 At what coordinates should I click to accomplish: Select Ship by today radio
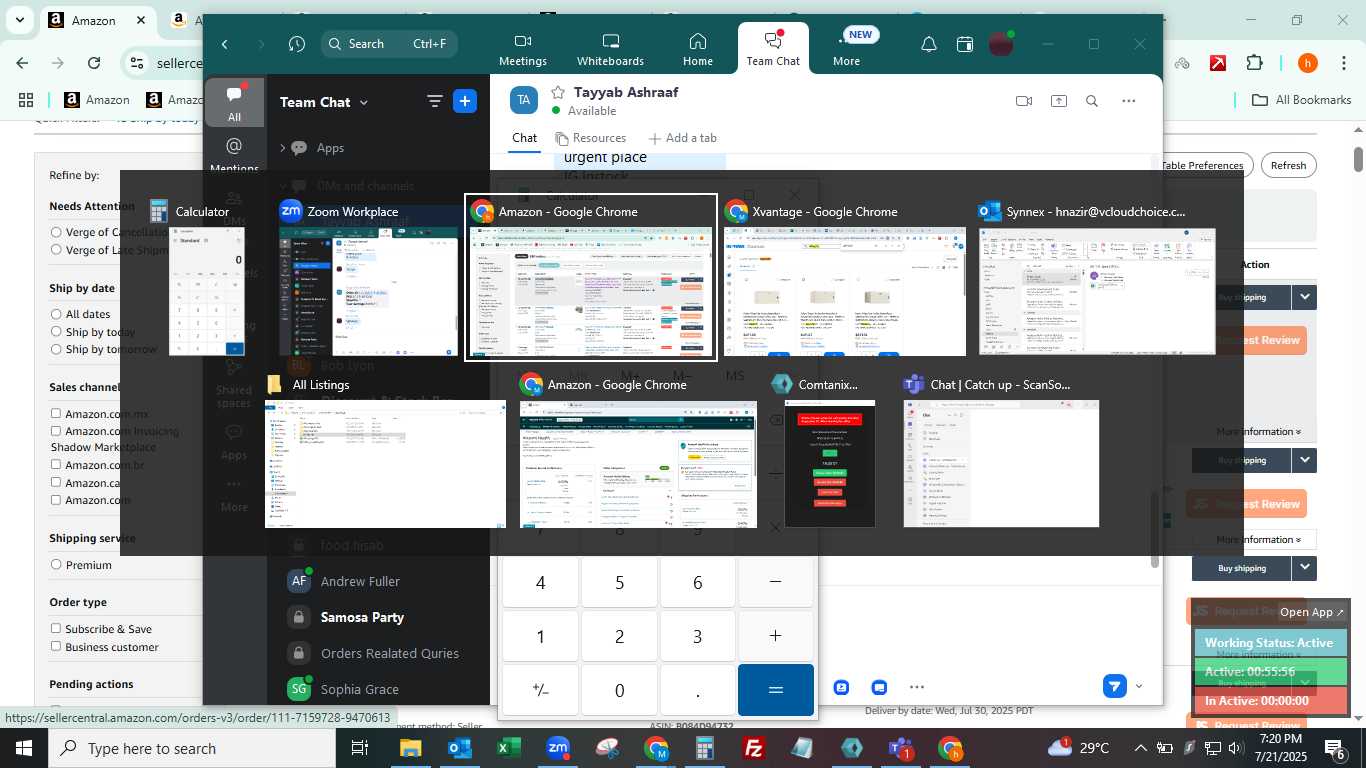56,332
